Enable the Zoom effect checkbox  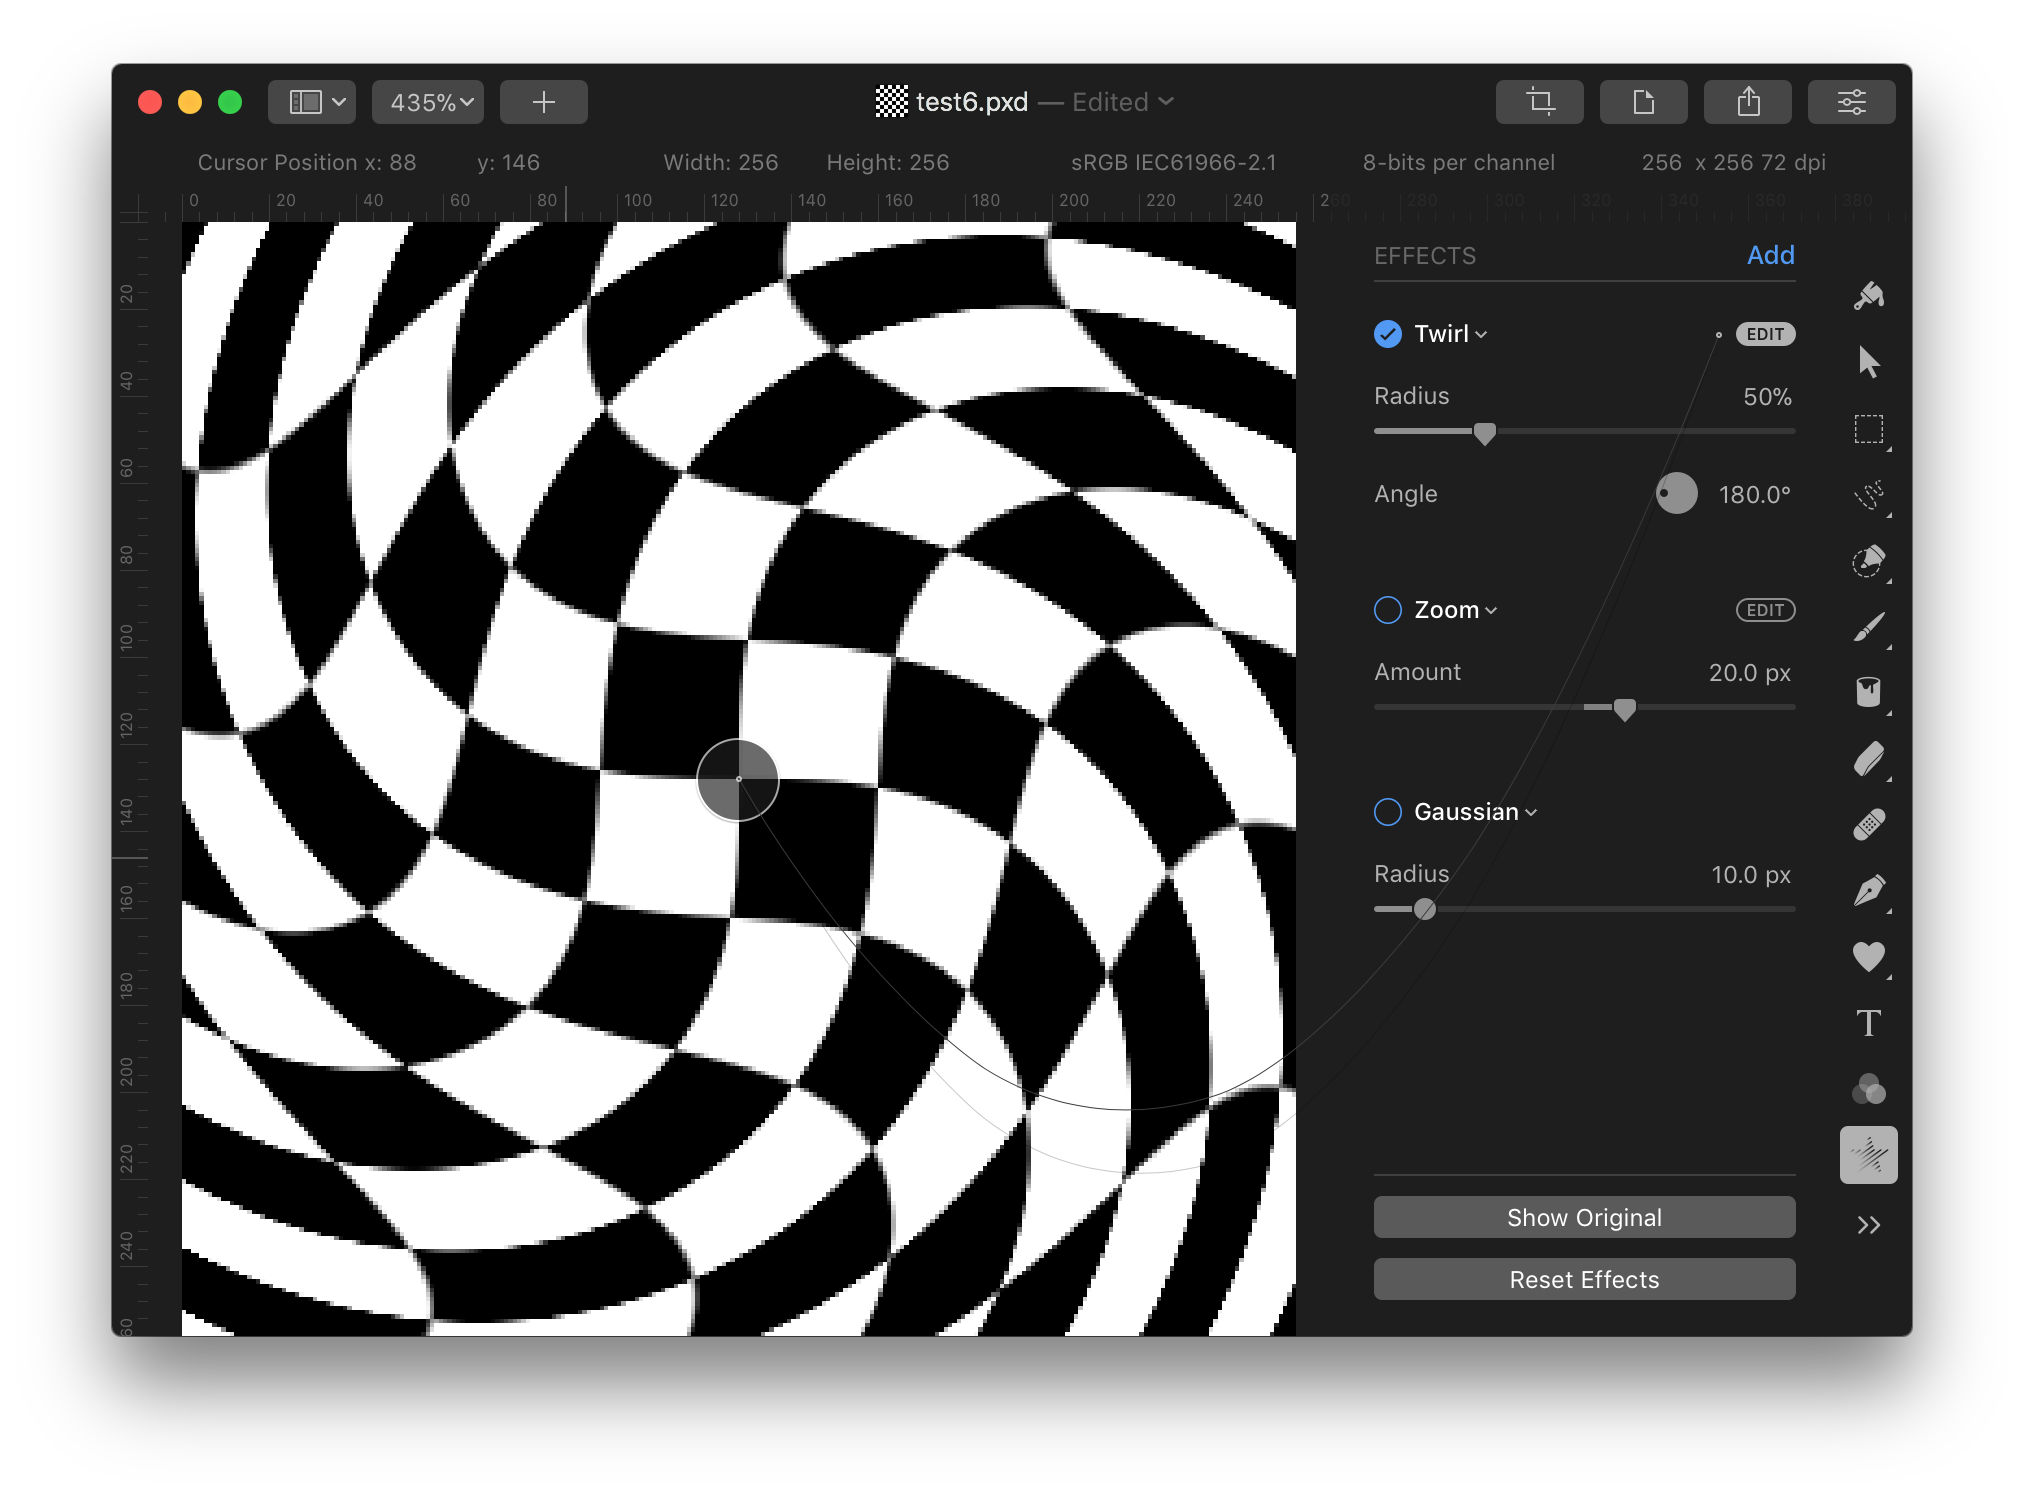tap(1388, 610)
